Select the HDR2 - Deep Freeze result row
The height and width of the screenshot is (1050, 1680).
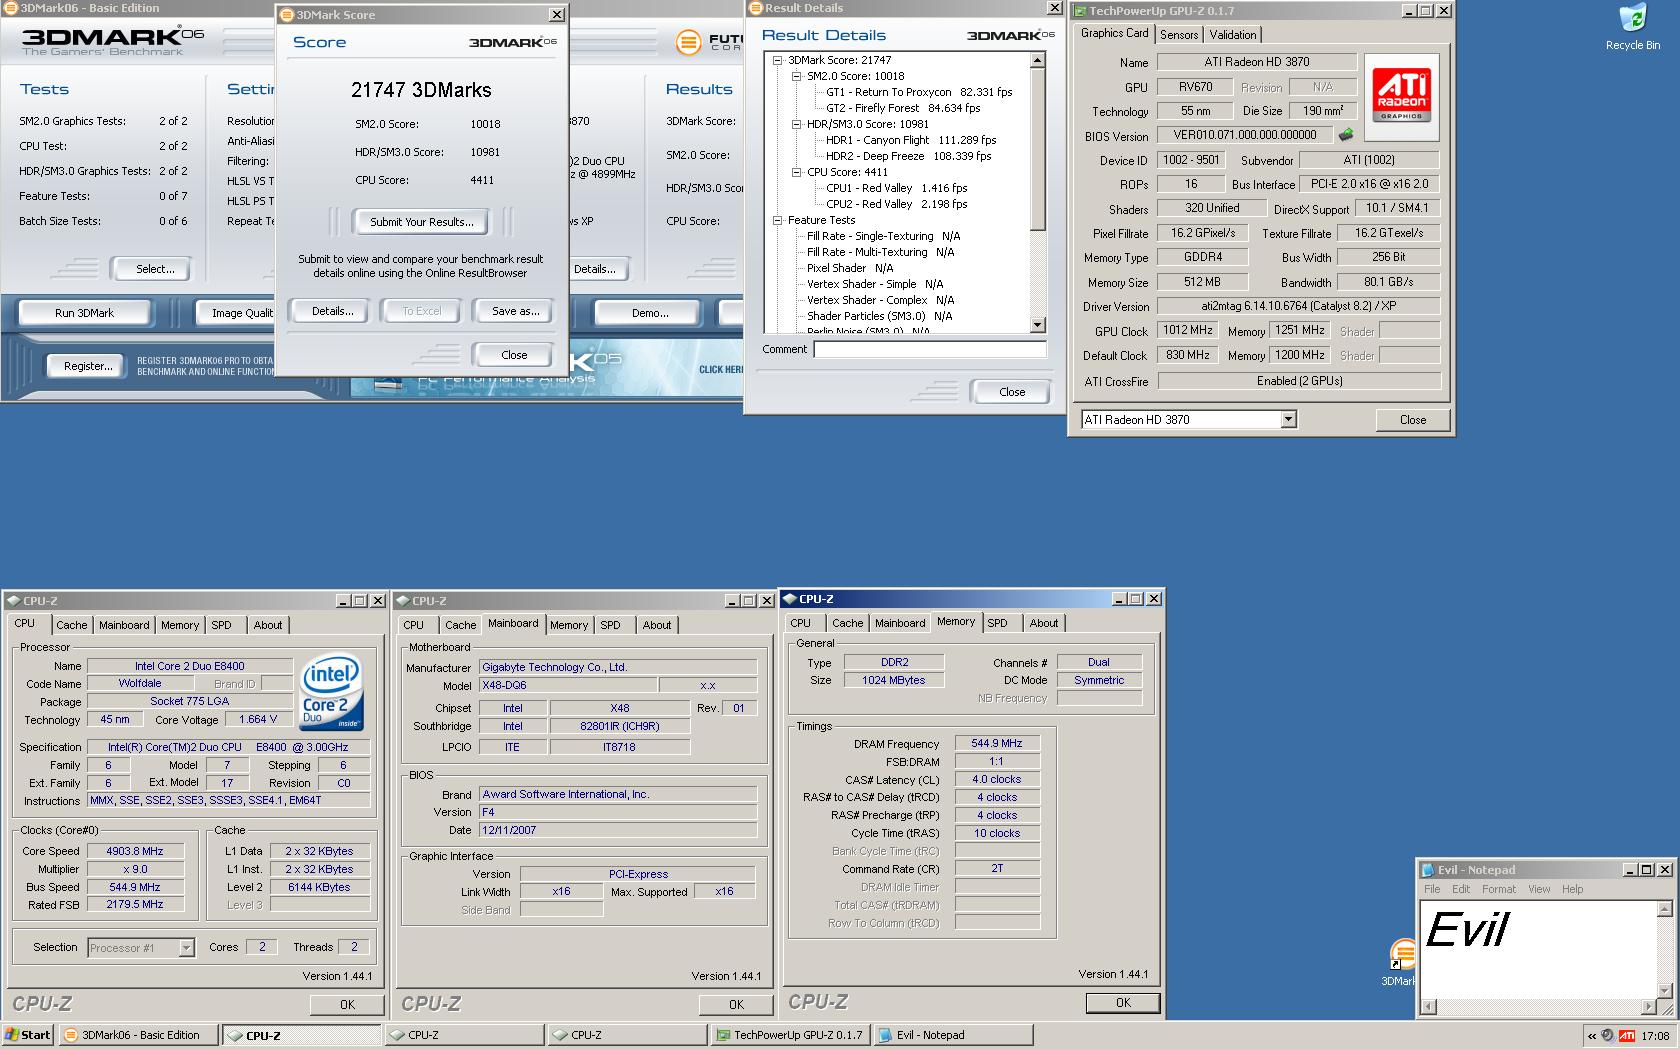[908, 156]
